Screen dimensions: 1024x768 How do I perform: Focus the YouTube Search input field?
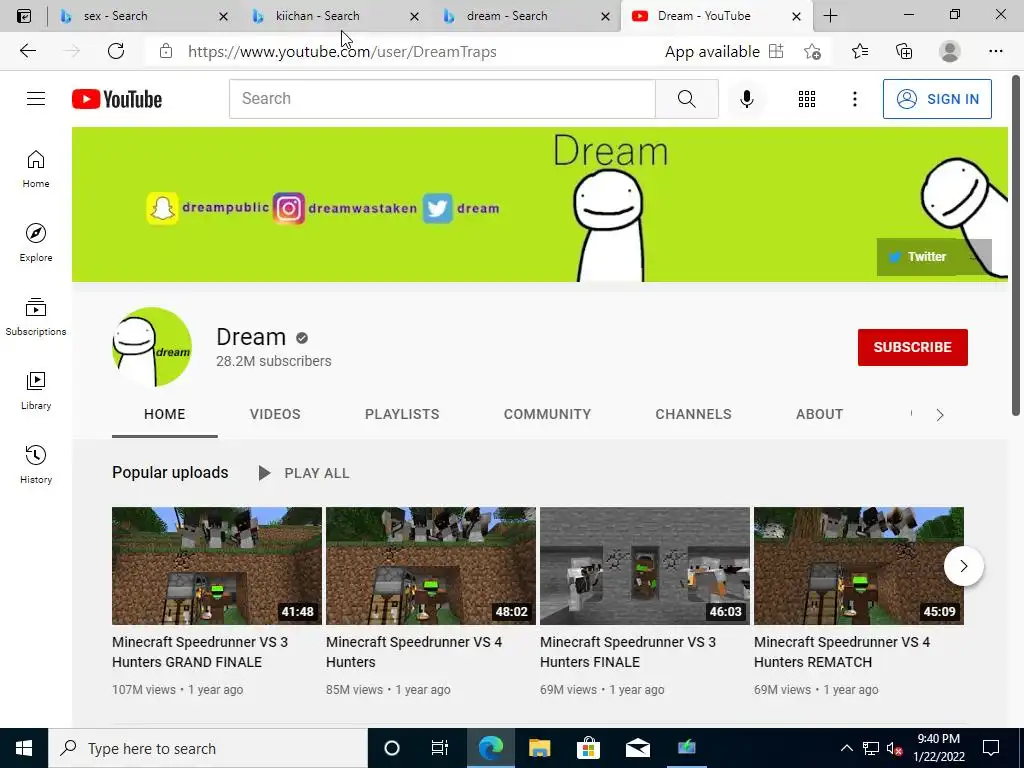coord(442,99)
